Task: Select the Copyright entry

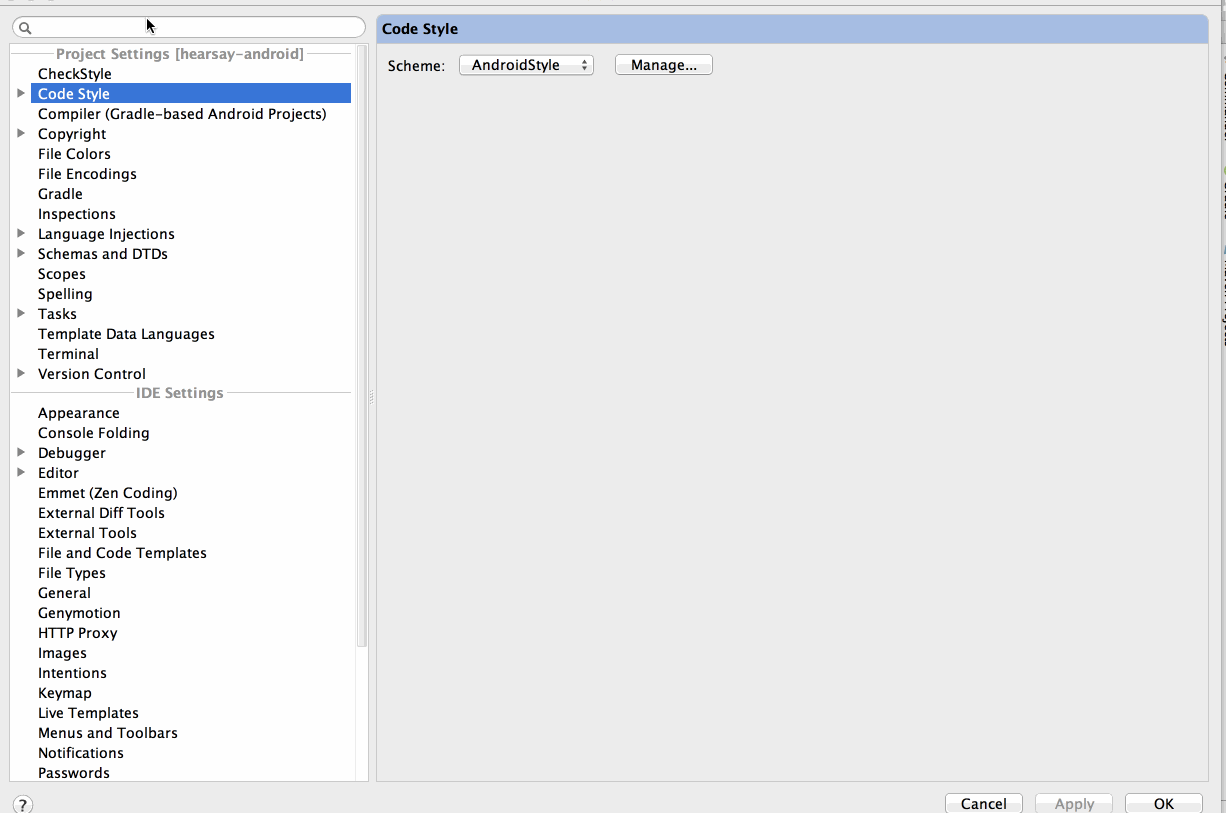Action: 72,134
